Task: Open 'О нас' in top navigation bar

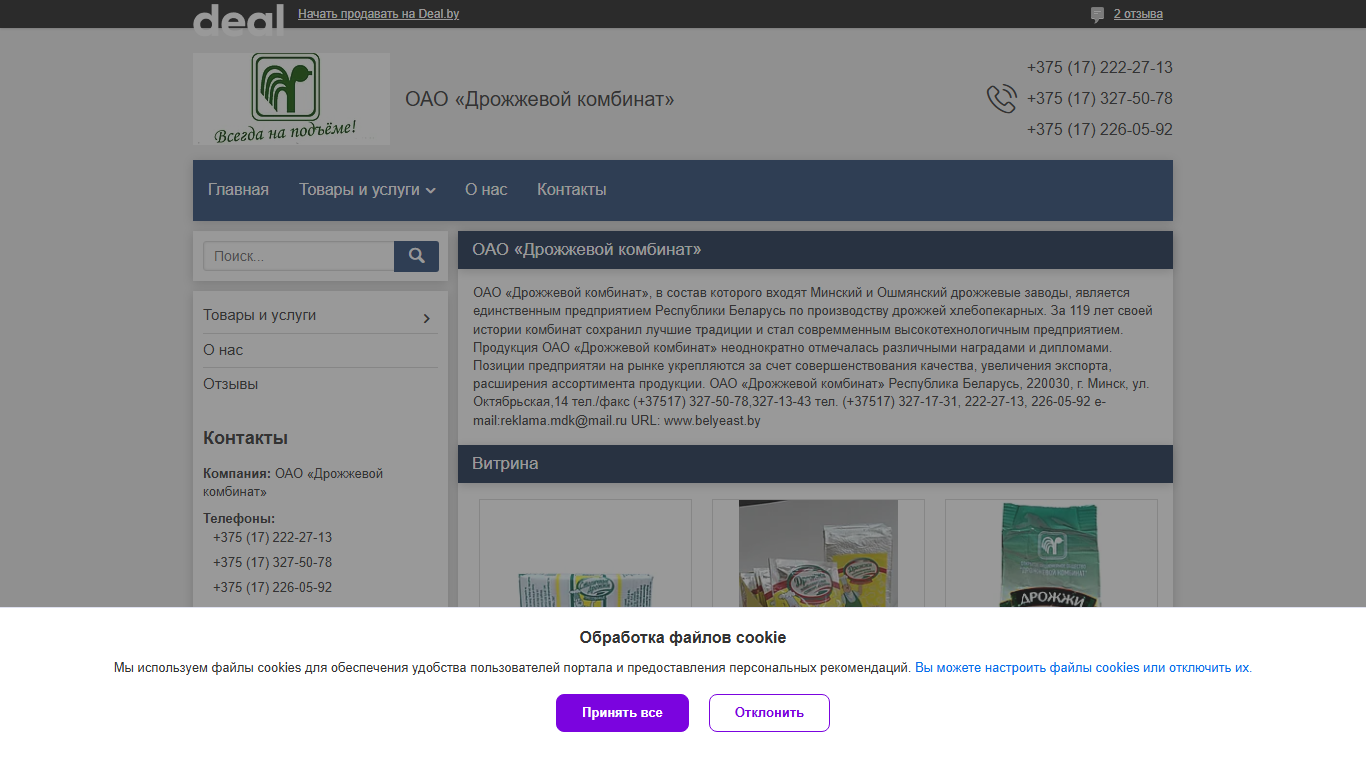Action: click(486, 190)
